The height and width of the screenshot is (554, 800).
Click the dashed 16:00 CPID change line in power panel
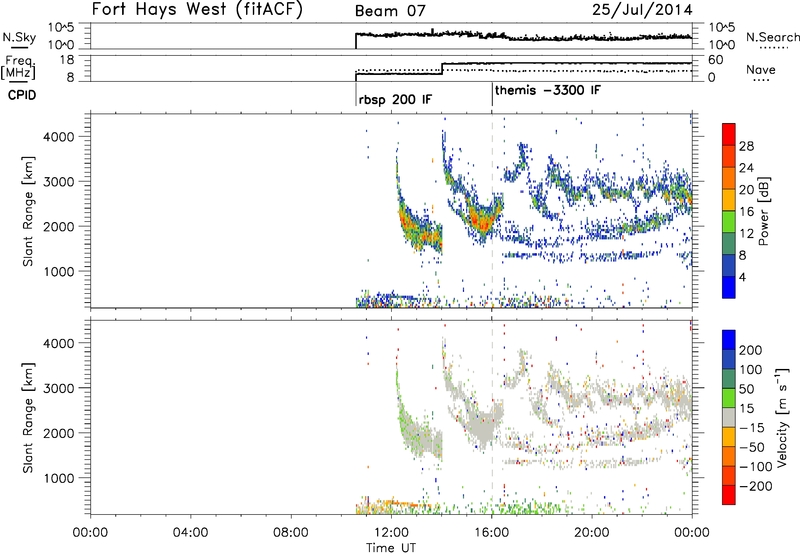click(492, 211)
